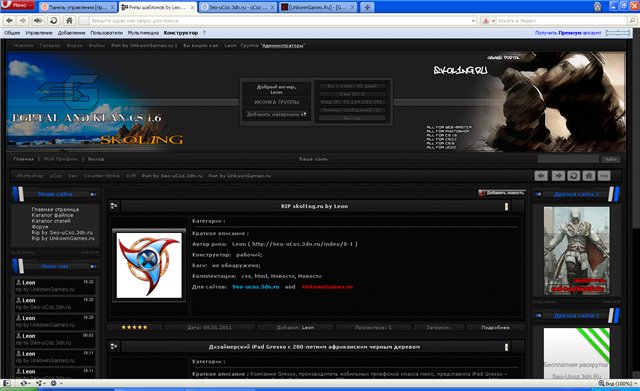
Task: Click the site's gray back arrow button
Action: click(x=541, y=176)
